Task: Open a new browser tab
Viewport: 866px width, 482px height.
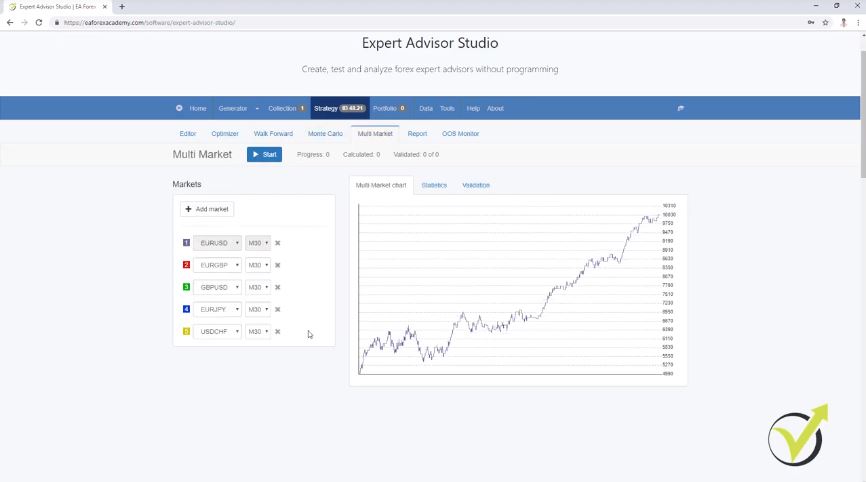Action: [122, 7]
